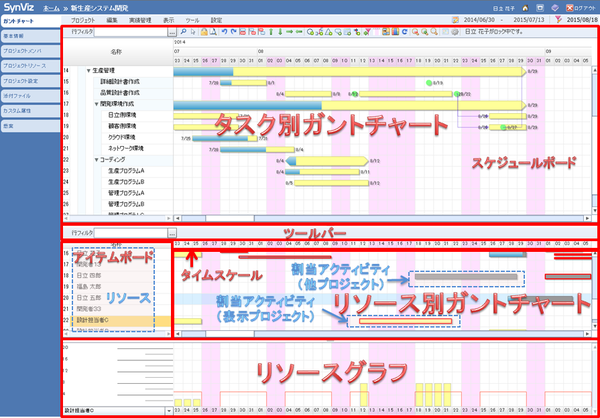Redo the last action

tap(233, 32)
